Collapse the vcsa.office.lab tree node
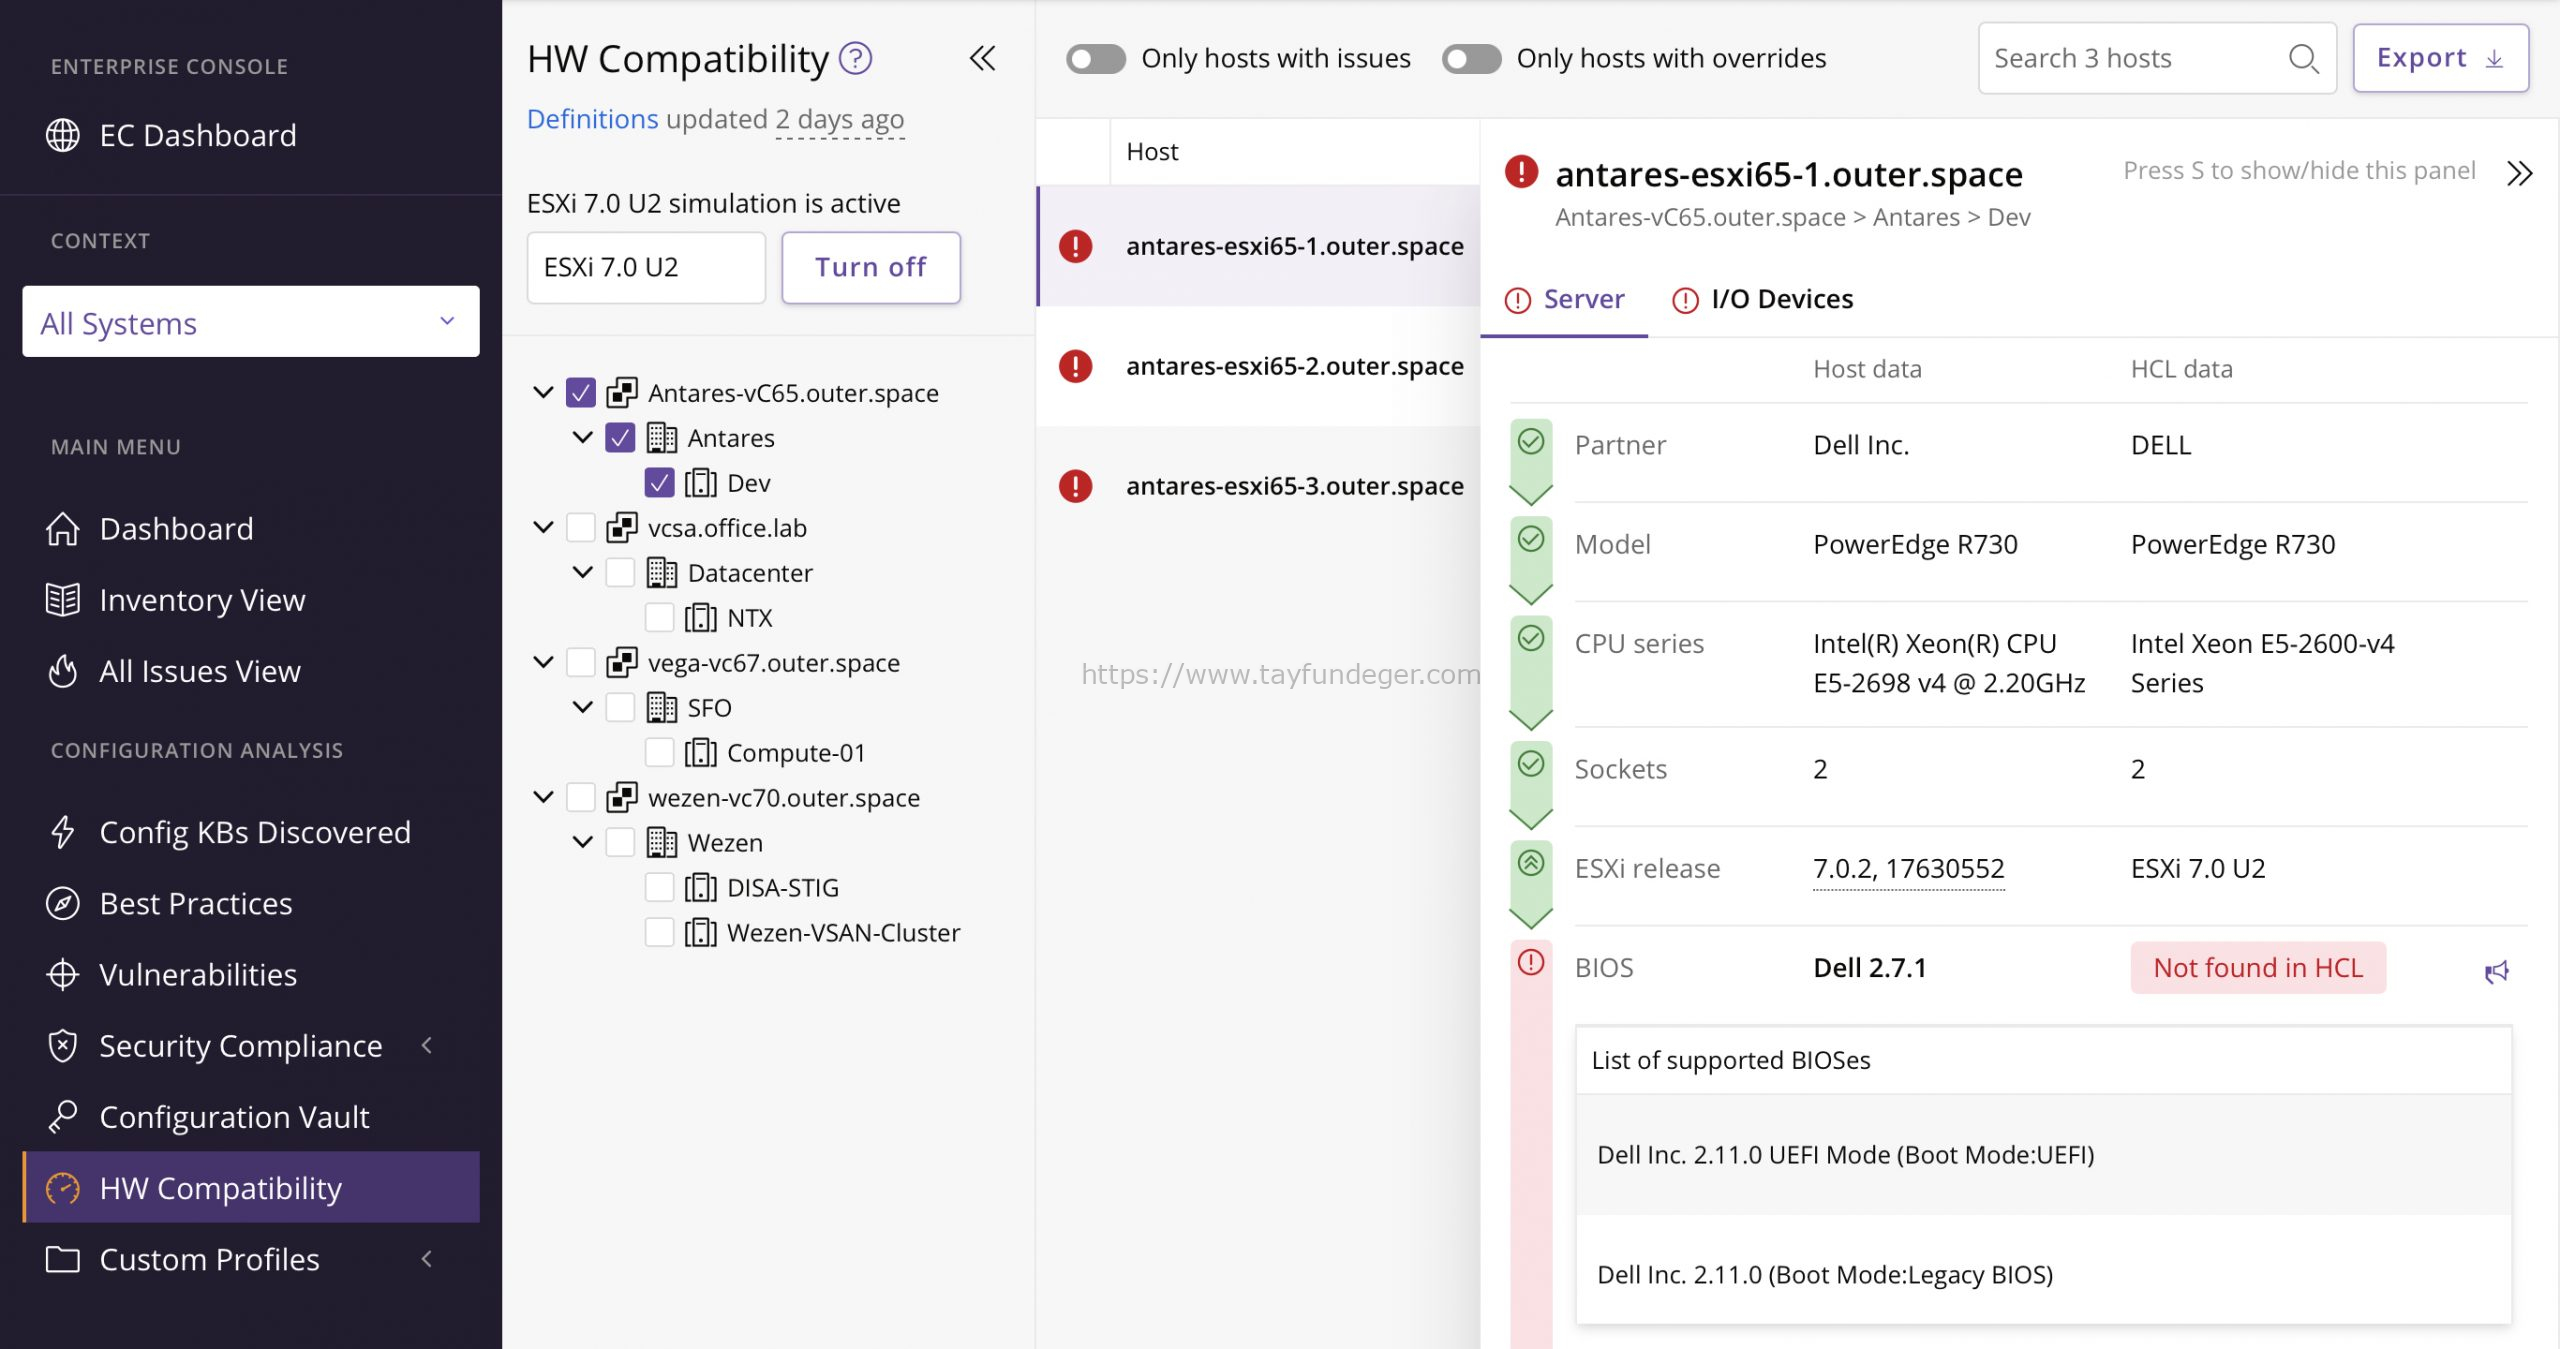This screenshot has height=1349, width=2560. [543, 527]
